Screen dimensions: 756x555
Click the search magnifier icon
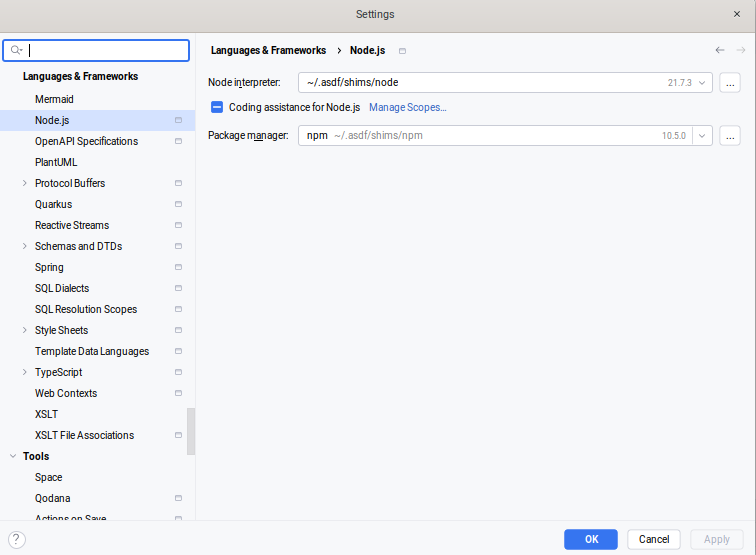tap(17, 50)
